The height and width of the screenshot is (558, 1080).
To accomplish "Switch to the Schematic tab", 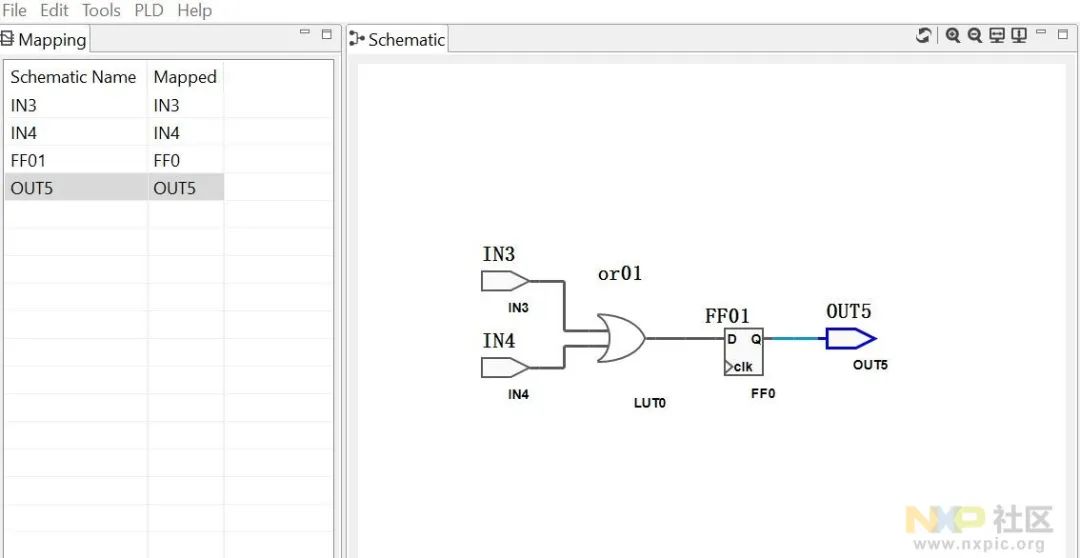I will tap(397, 39).
